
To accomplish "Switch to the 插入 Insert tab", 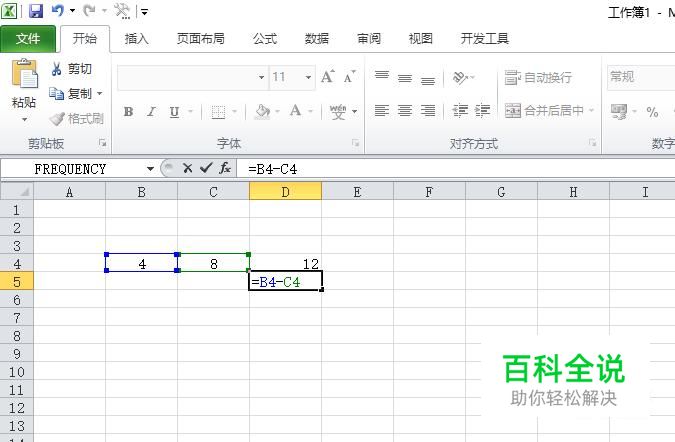I will click(136, 39).
